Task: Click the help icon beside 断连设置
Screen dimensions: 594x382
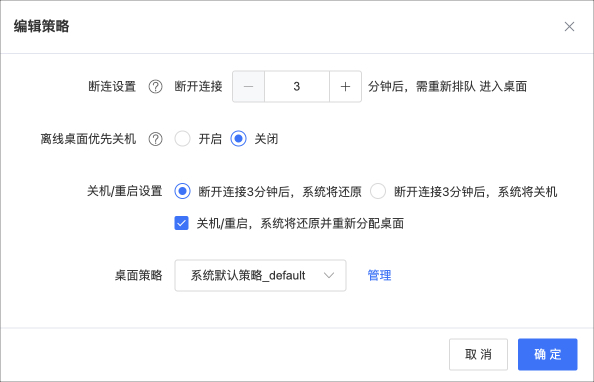Action: tap(155, 87)
